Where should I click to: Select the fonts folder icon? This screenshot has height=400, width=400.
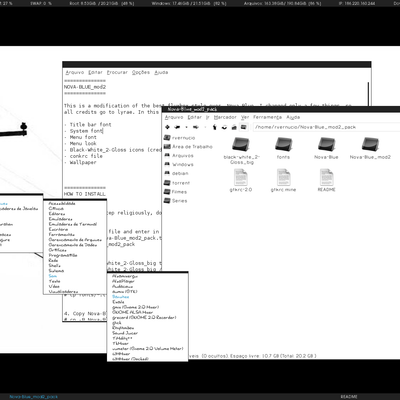tap(283, 145)
